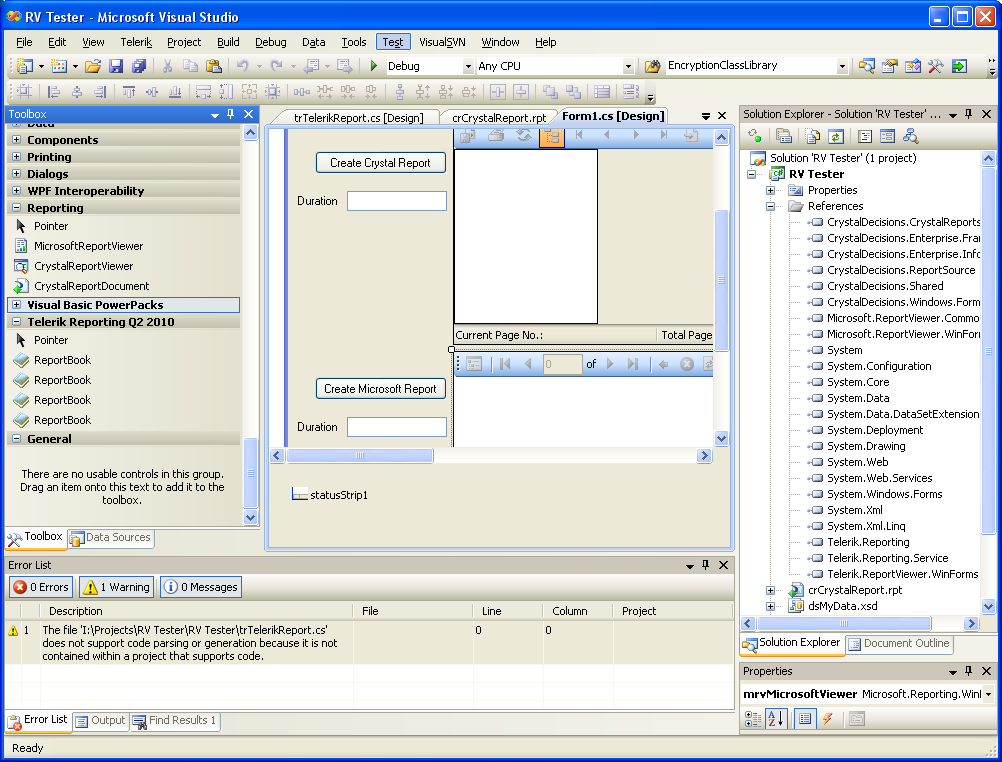Click the Toolbox wrench-and-hammer icon in the top toolbar
The image size is (1002, 762).
pos(936,66)
